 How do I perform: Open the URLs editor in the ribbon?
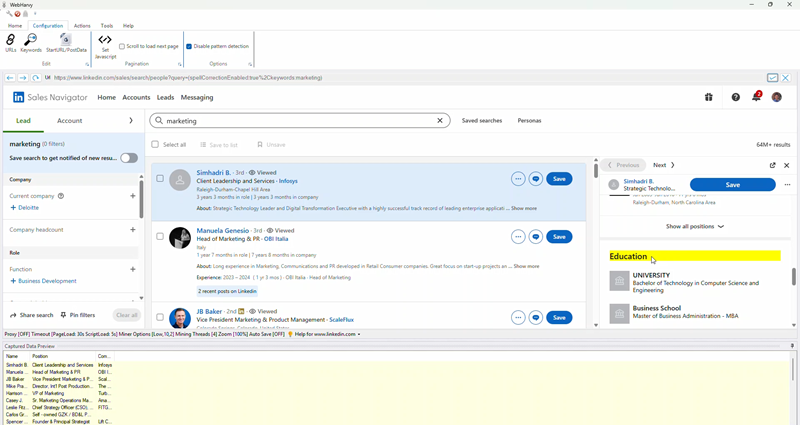pyautogui.click(x=10, y=43)
